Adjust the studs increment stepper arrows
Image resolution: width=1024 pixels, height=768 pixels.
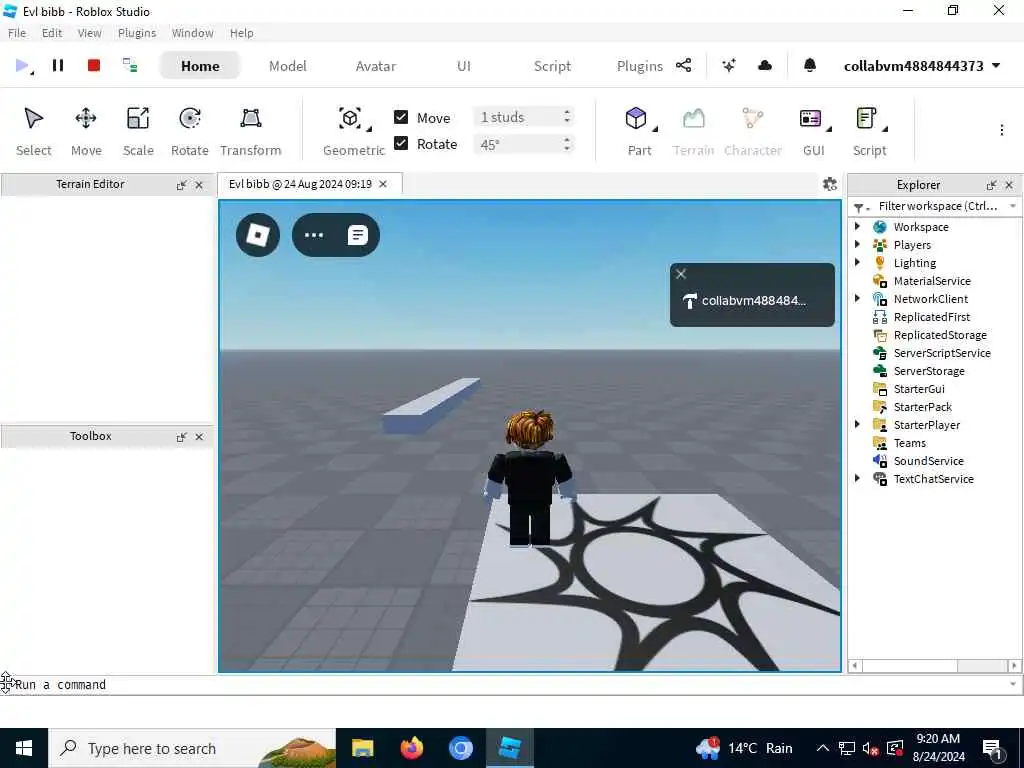tap(567, 117)
